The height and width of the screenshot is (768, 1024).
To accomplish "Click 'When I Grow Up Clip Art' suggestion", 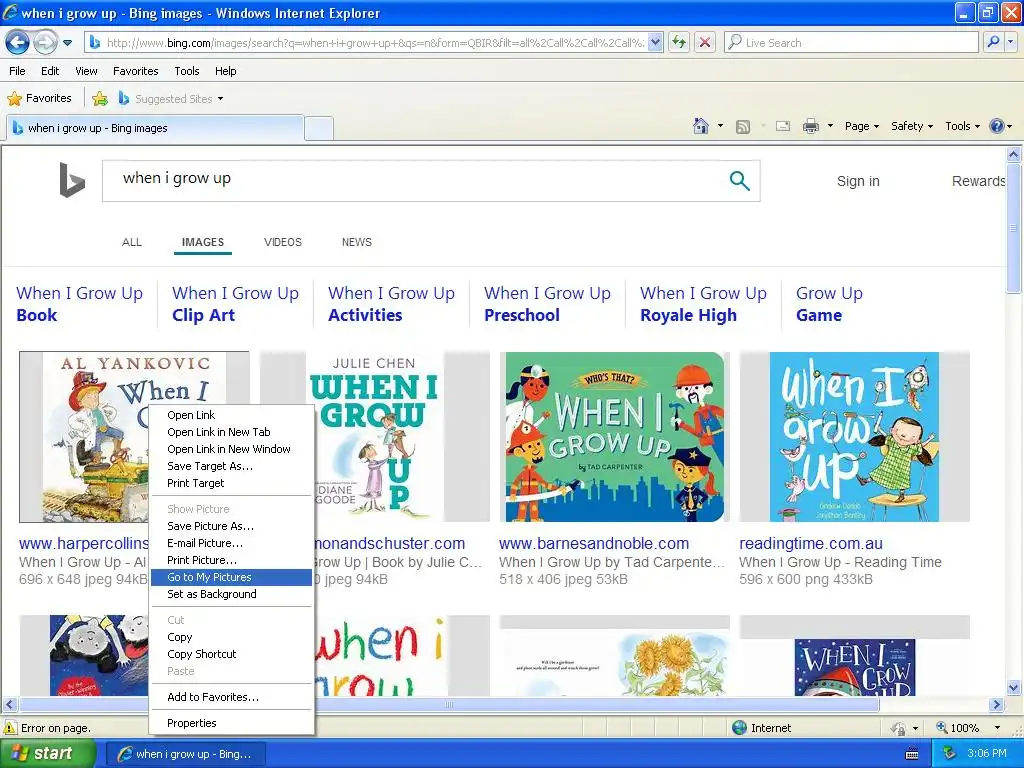I will [235, 304].
